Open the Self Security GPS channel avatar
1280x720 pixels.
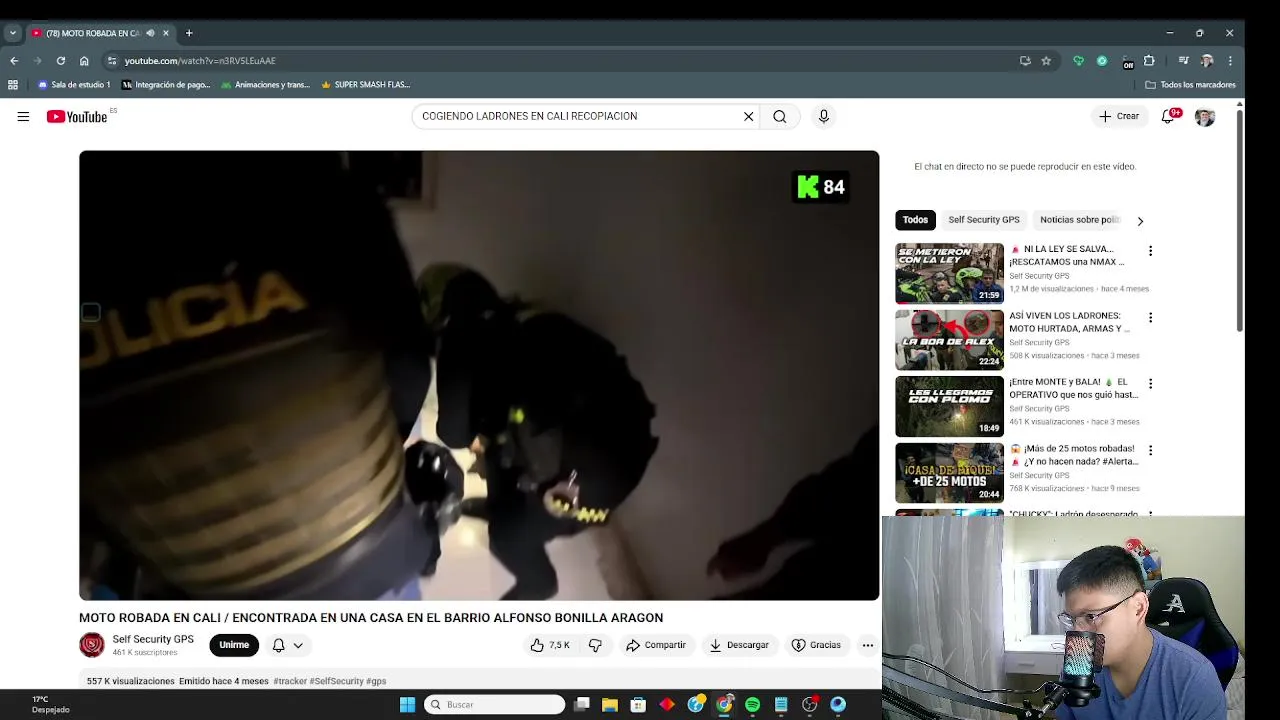(x=92, y=645)
